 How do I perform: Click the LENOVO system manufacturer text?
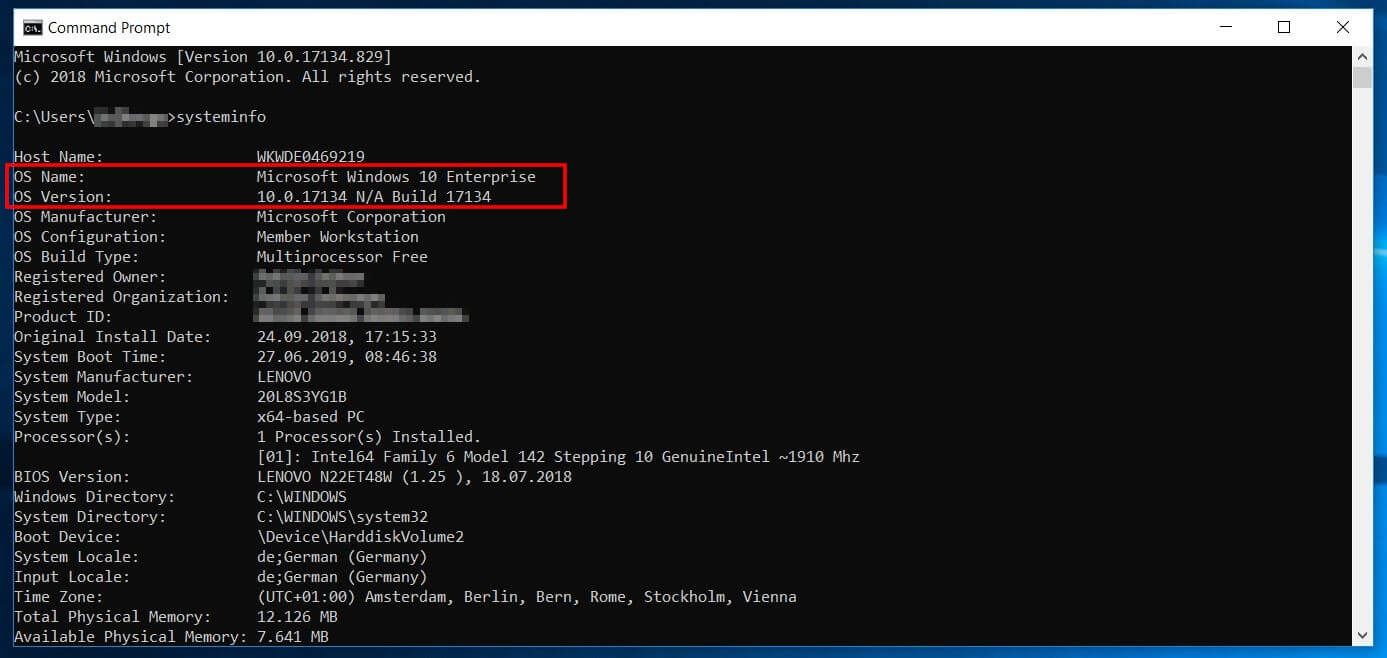tap(287, 376)
